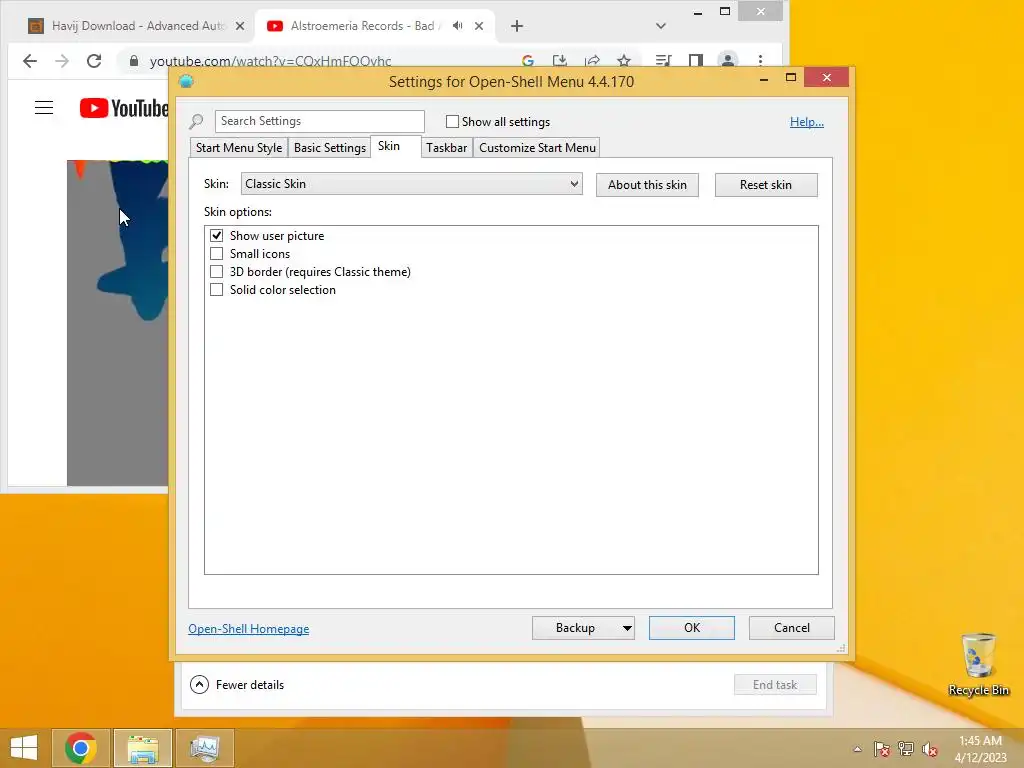Click the Open-Shell icon in the title bar
Image resolution: width=1024 pixels, height=768 pixels.
(186, 82)
